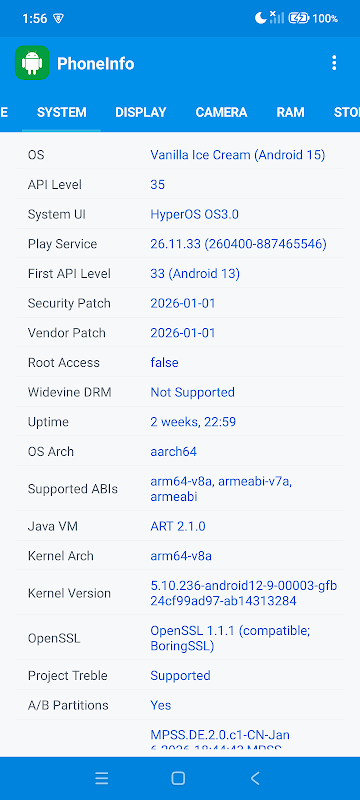Tap the '33 (Android 13)' value
This screenshot has width=360, height=800.
(x=195, y=273)
